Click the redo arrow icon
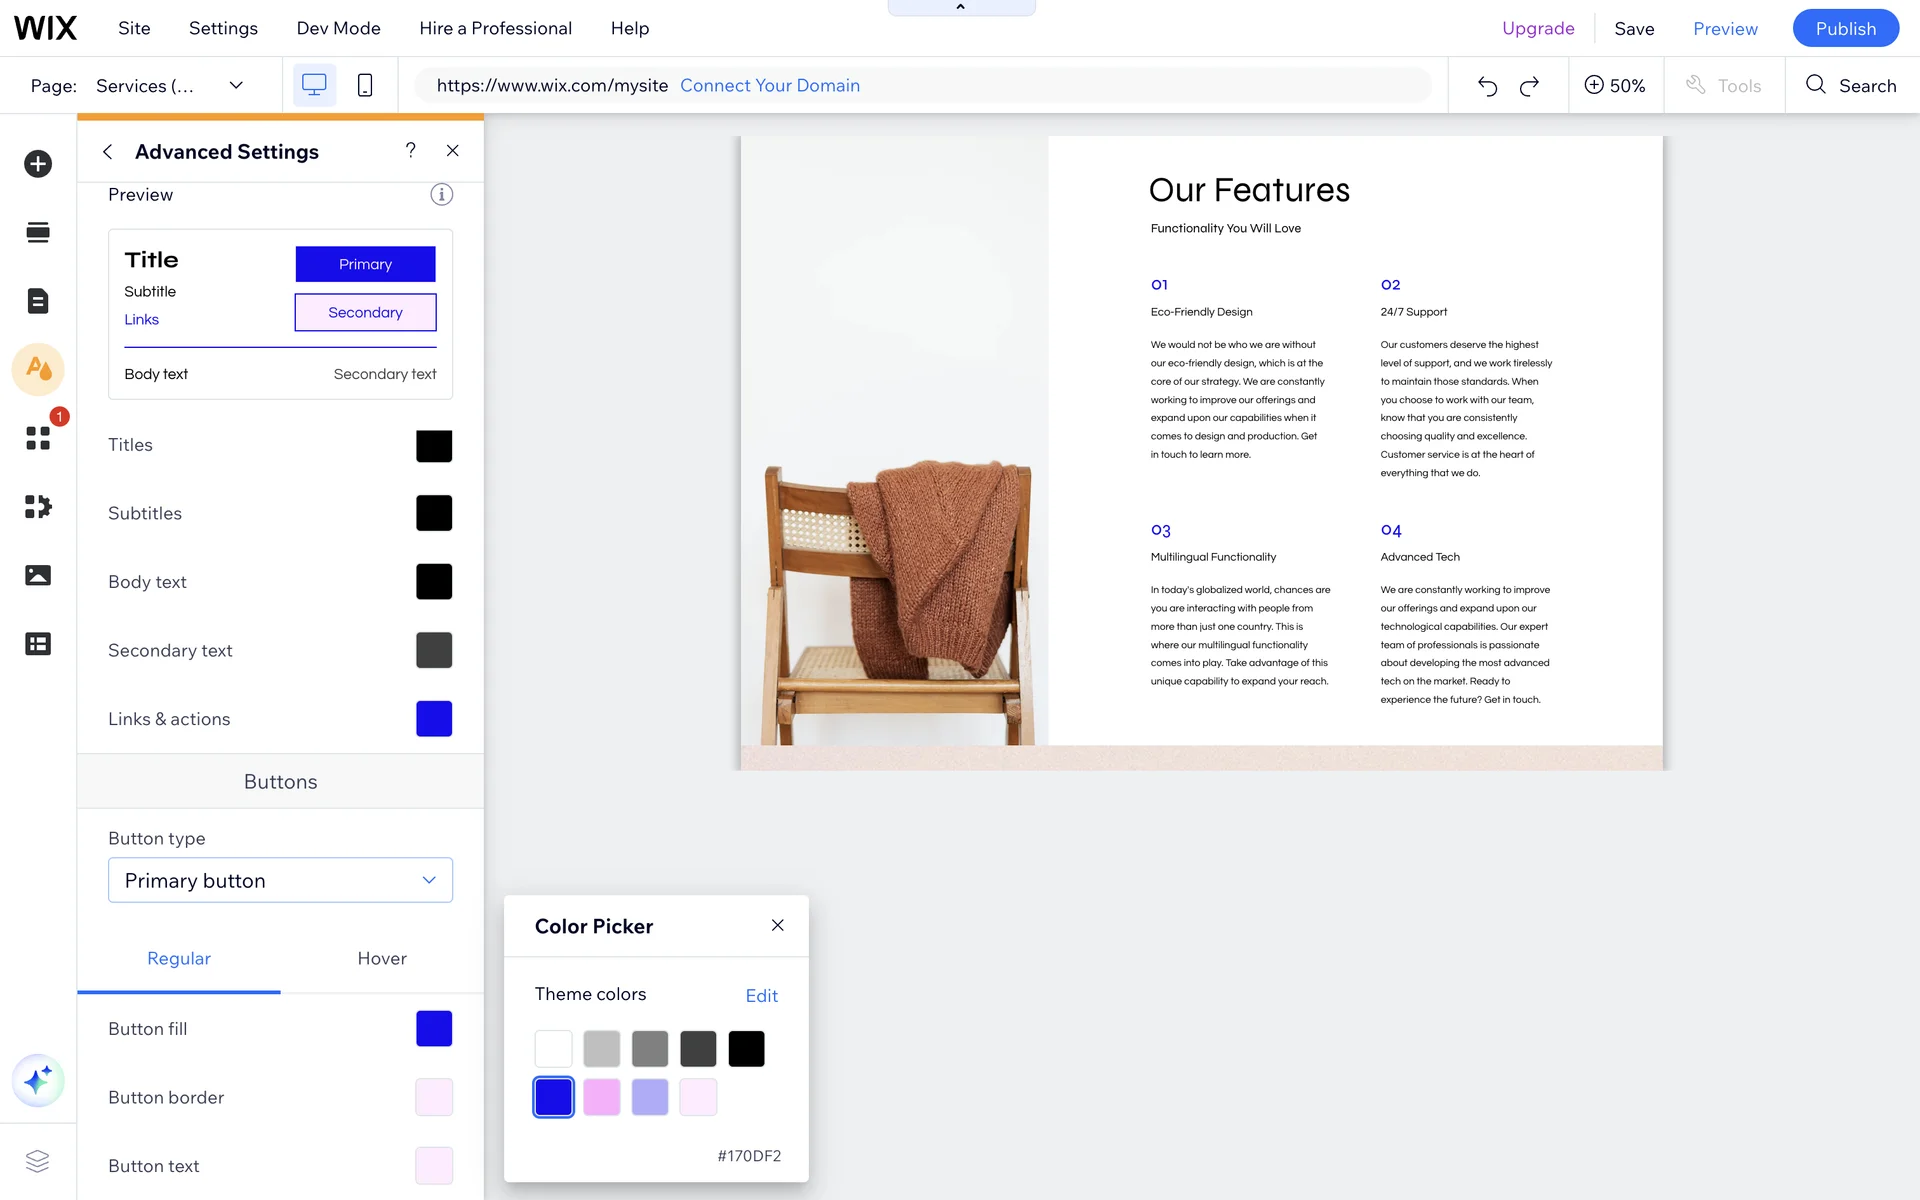 pyautogui.click(x=1529, y=86)
